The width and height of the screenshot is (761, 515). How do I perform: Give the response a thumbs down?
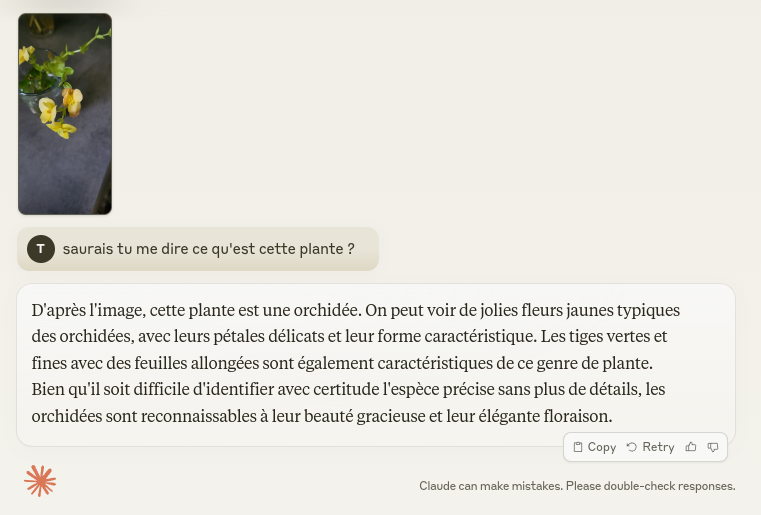click(x=713, y=447)
